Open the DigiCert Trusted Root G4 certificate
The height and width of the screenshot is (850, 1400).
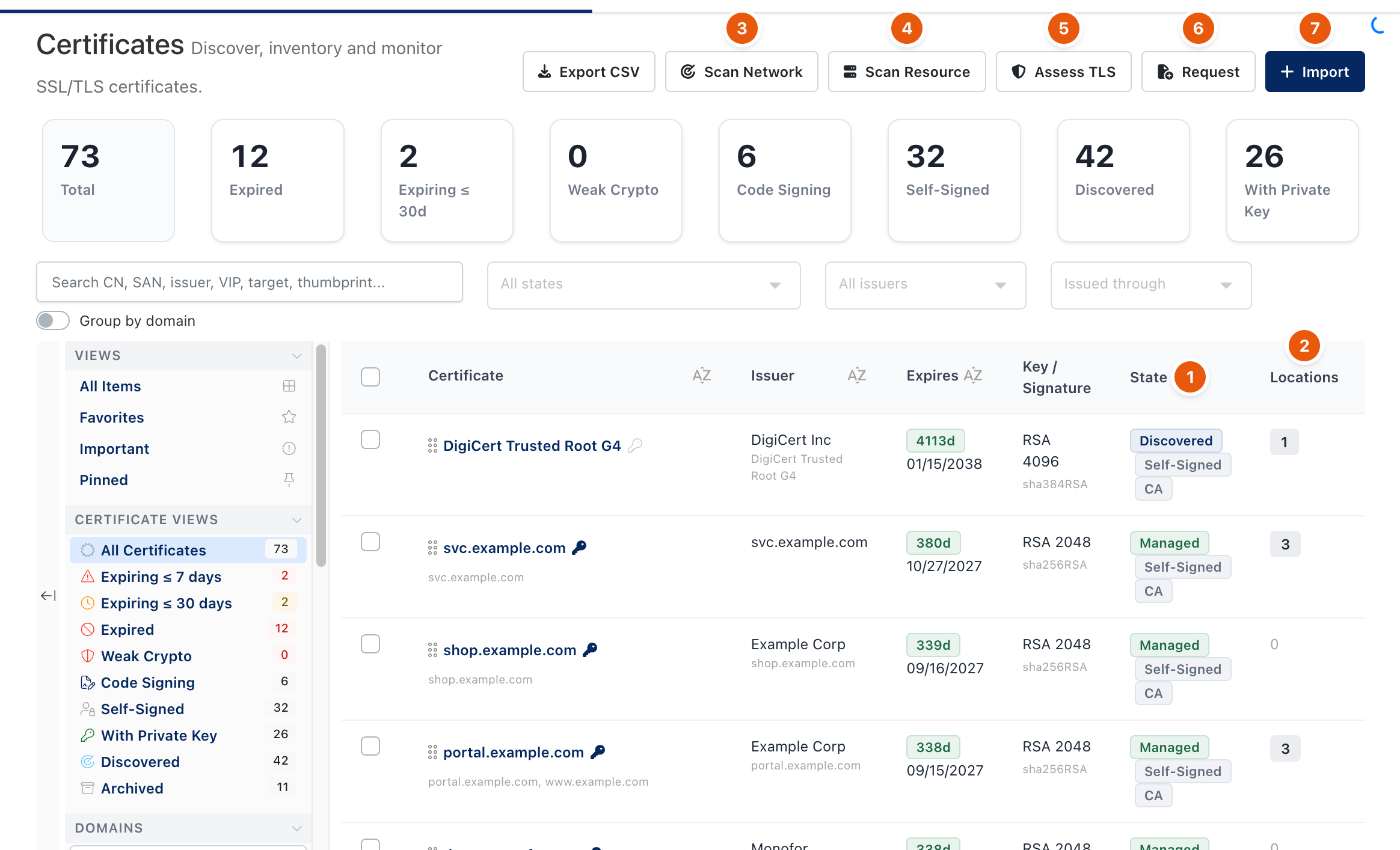(x=532, y=446)
